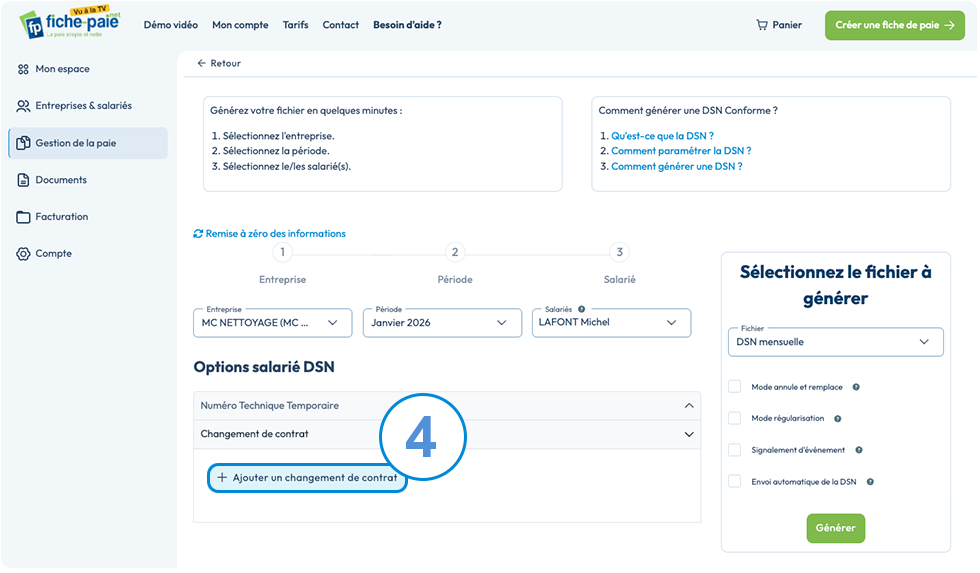Click info icon for Envoi automatique de la DSN
The width and height of the screenshot is (980, 573).
coord(870,482)
